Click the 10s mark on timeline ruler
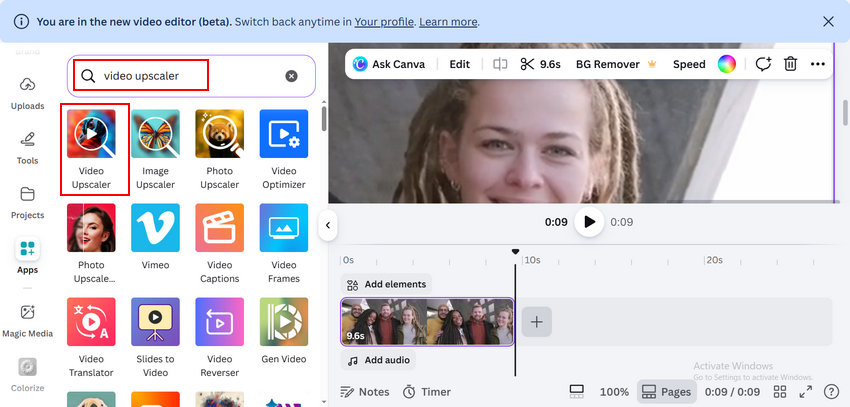 532,260
